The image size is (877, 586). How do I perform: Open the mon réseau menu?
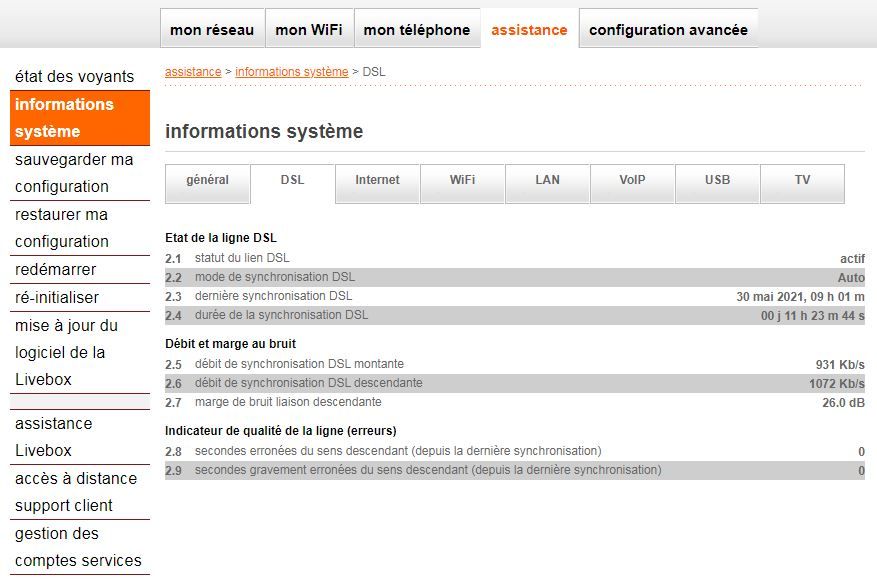(212, 29)
